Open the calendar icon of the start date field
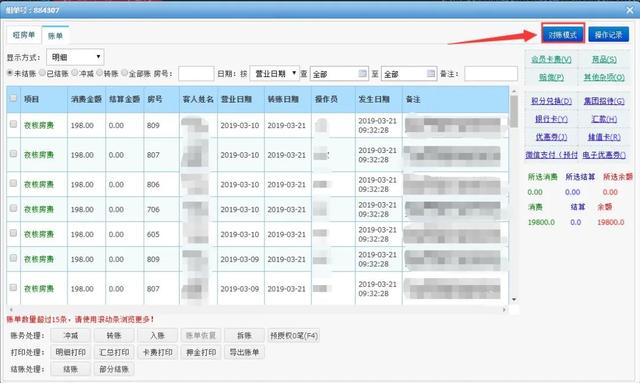Viewport: 640px width, 383px height. 362,73
